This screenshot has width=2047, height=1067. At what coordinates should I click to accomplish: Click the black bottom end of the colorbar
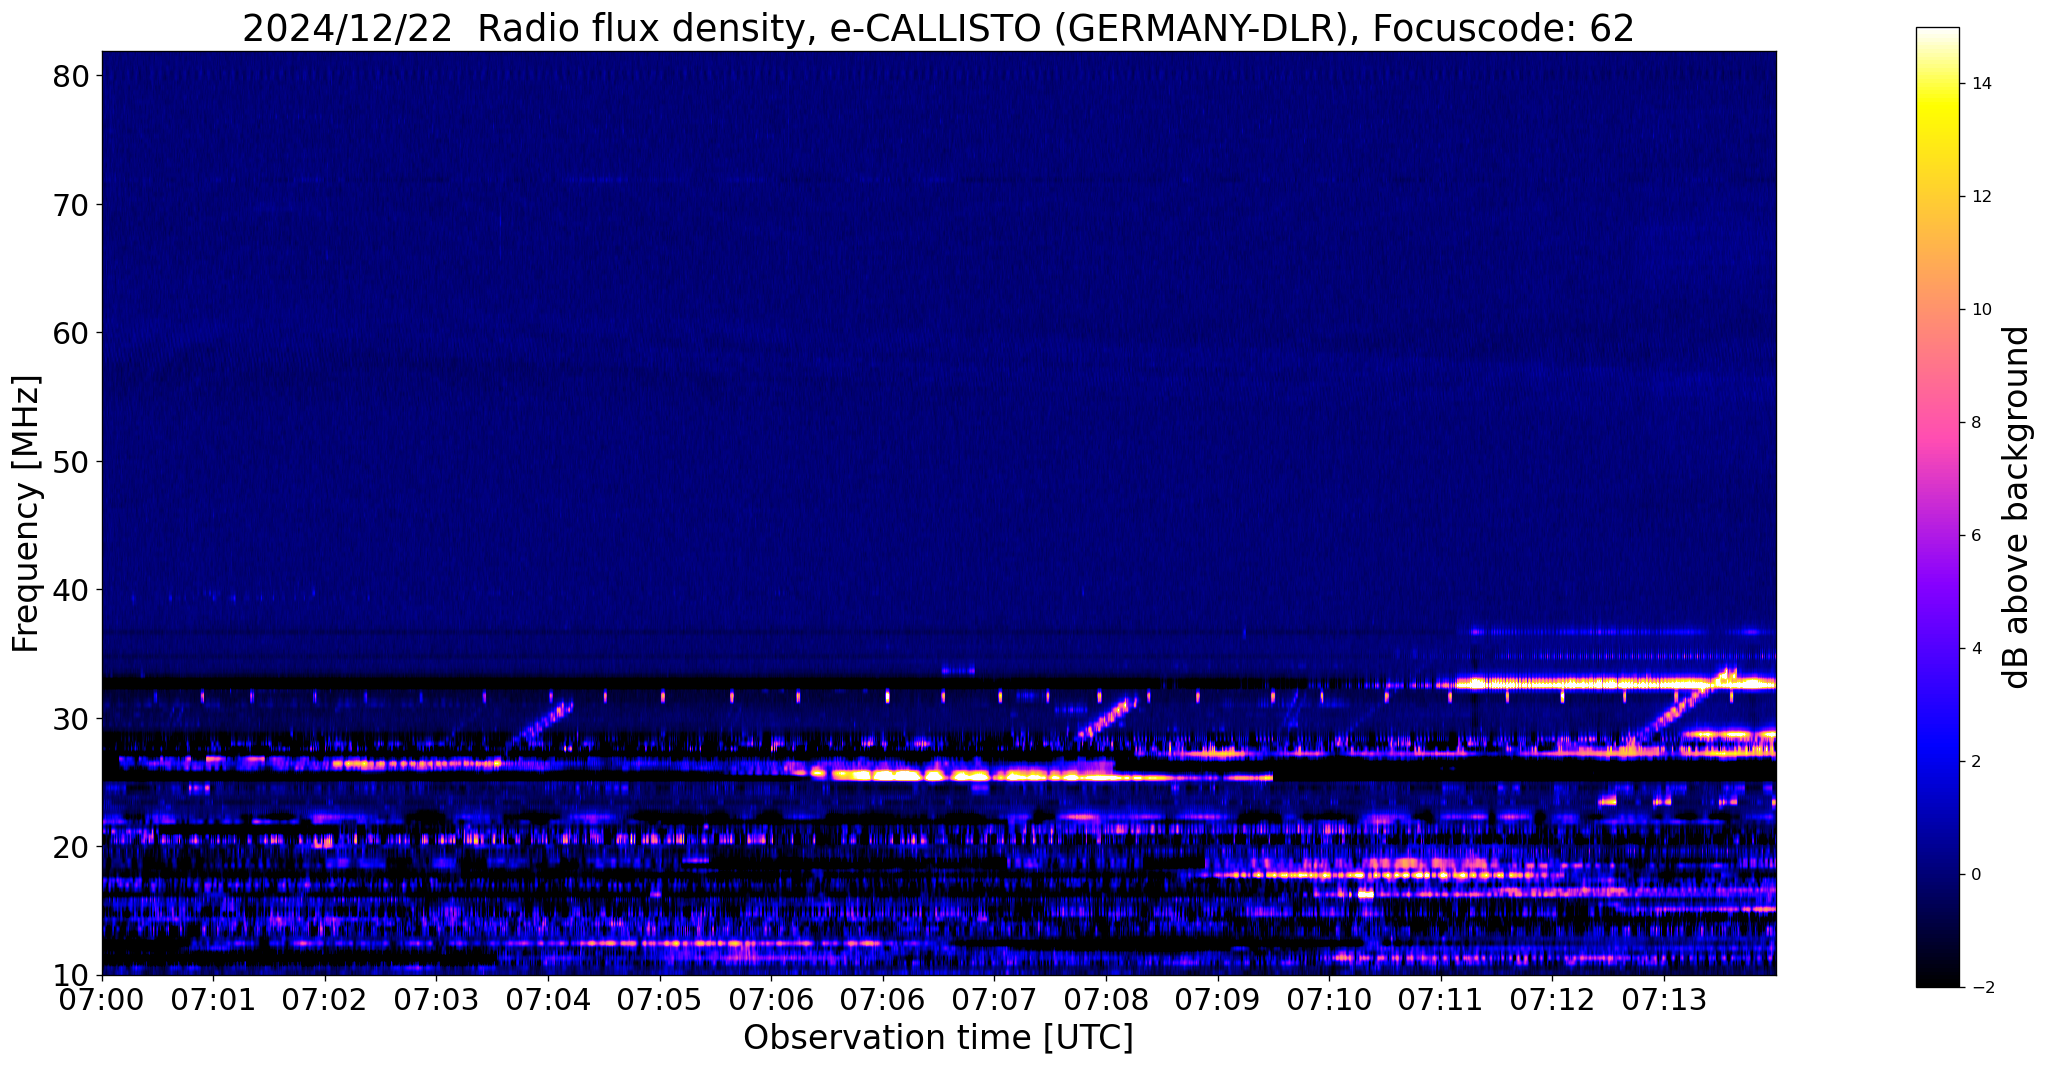1937,978
